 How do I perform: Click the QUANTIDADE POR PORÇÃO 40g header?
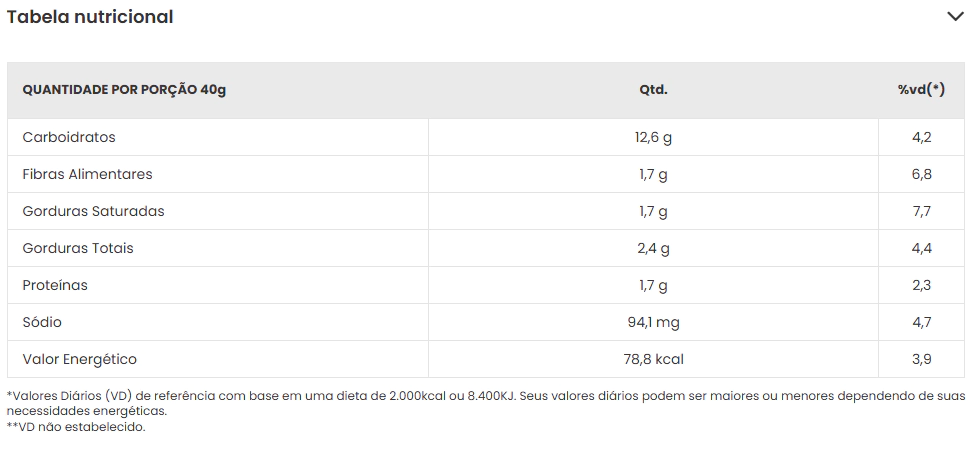click(x=124, y=90)
